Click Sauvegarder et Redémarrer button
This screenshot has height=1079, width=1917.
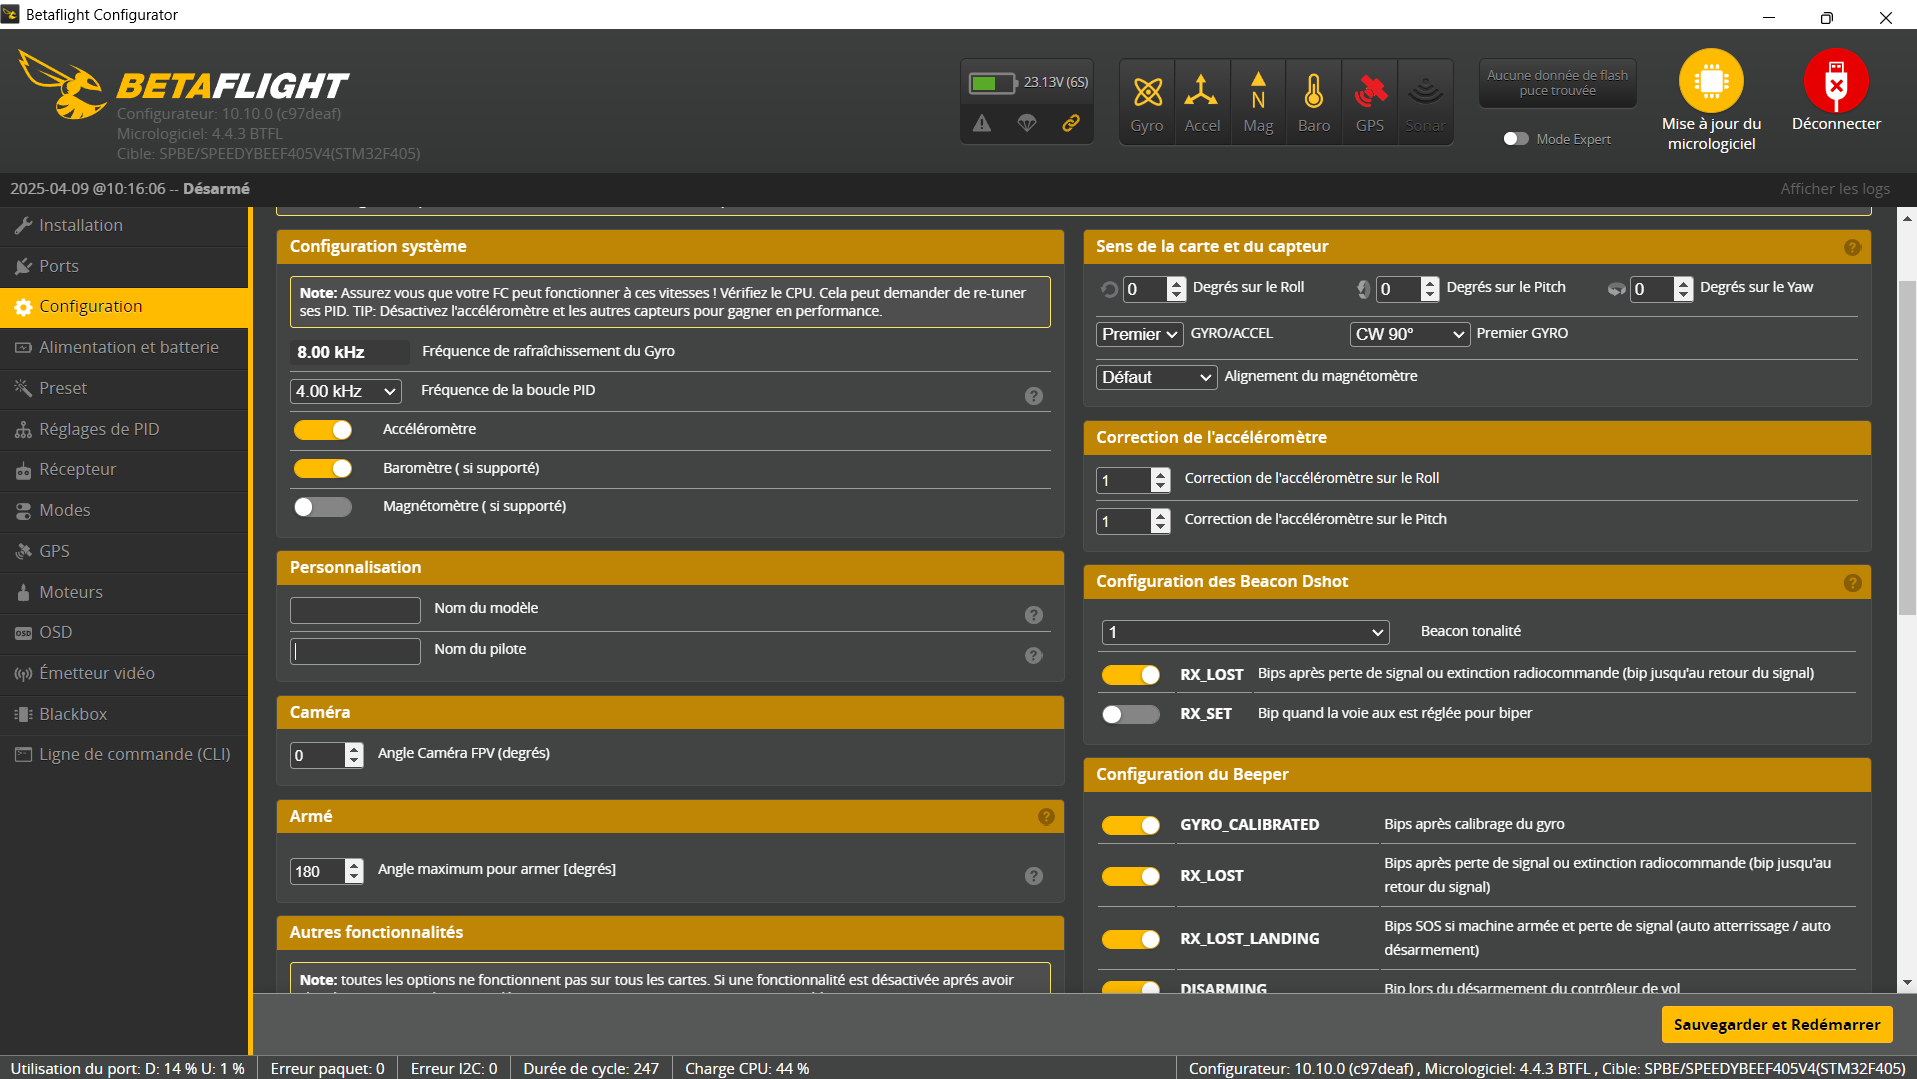click(x=1776, y=1024)
